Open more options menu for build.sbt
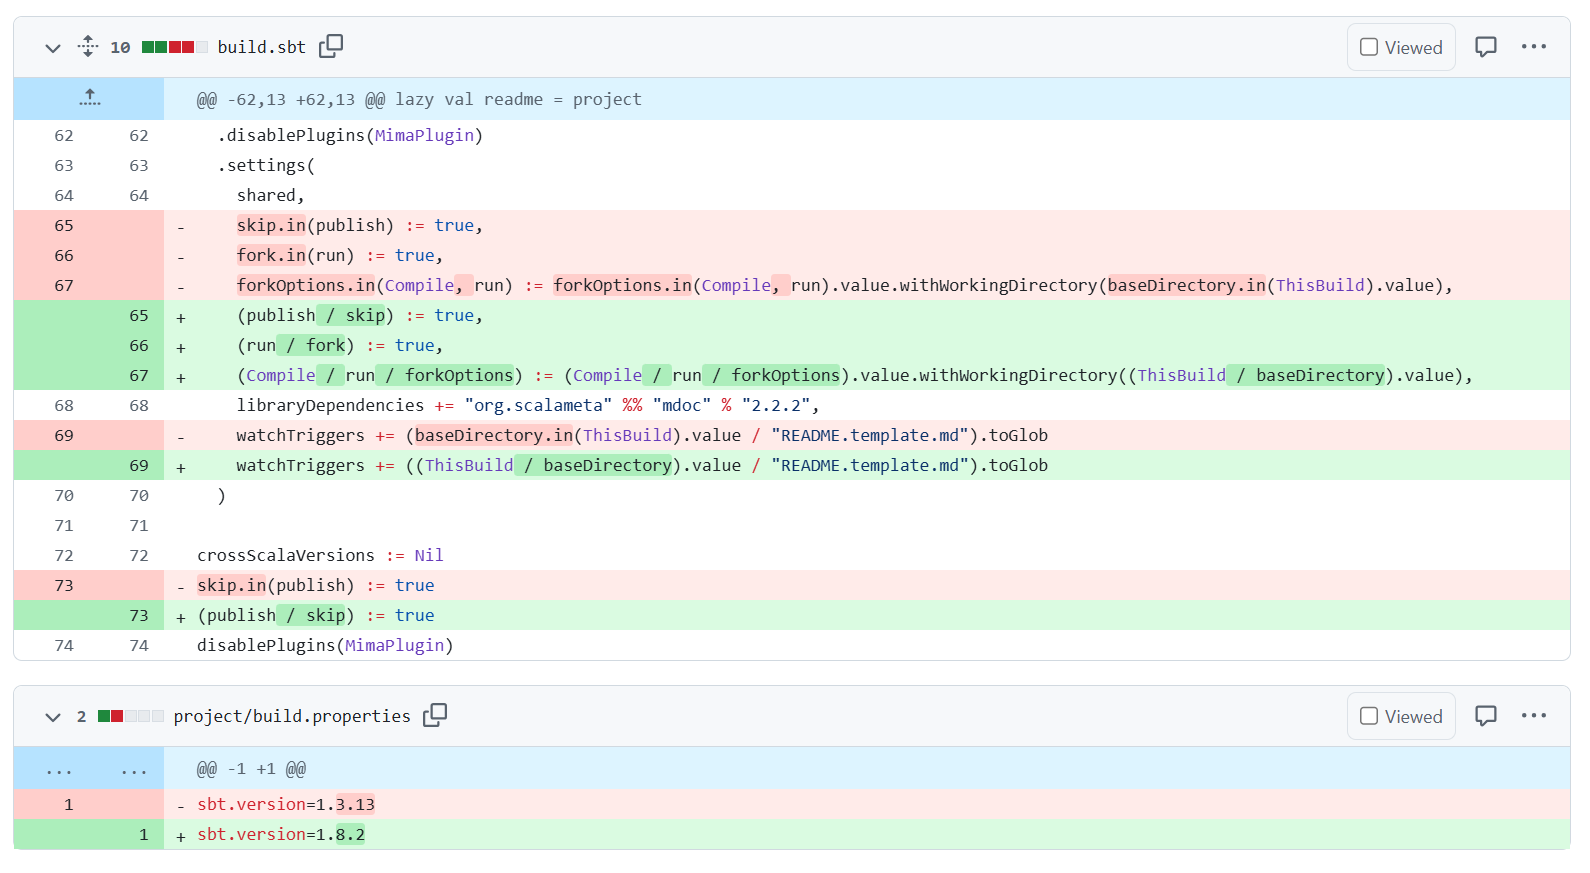 [x=1533, y=47]
